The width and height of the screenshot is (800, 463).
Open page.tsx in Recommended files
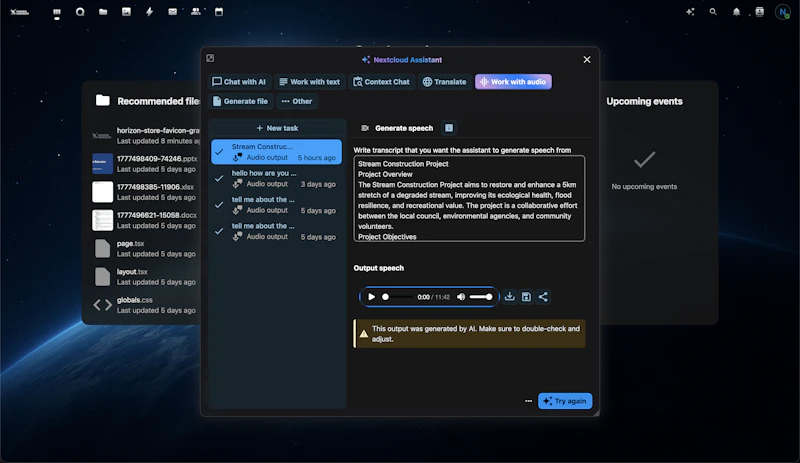click(x=145, y=249)
